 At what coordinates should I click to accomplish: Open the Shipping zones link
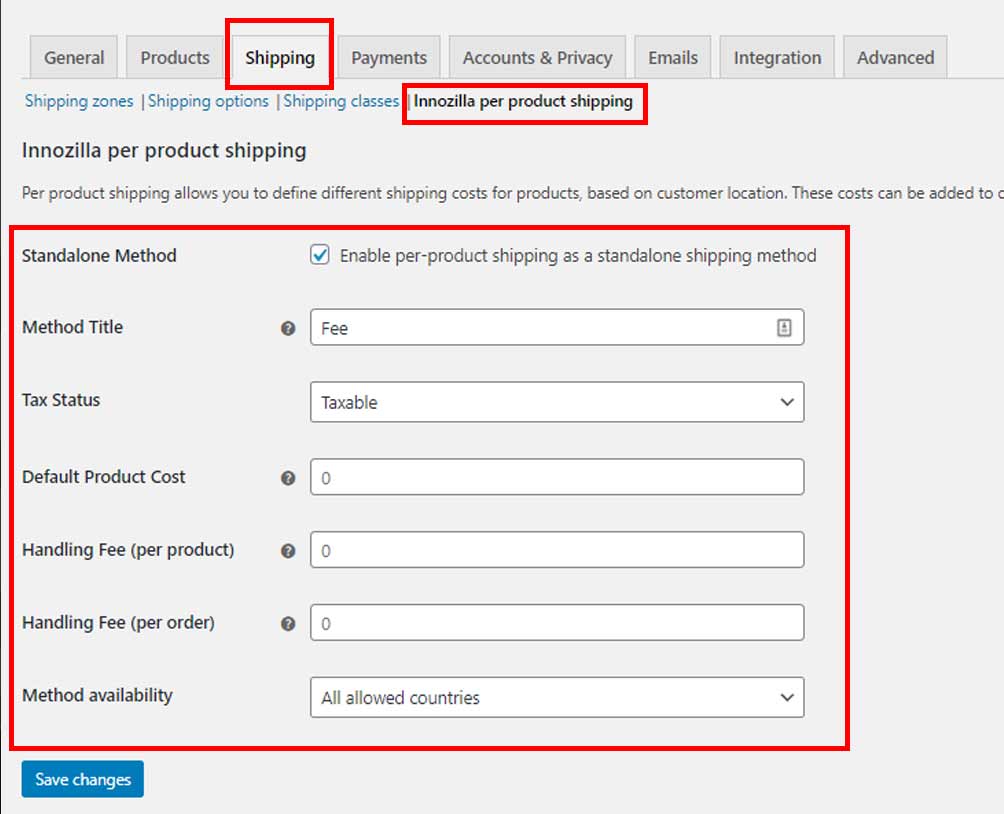[79, 101]
